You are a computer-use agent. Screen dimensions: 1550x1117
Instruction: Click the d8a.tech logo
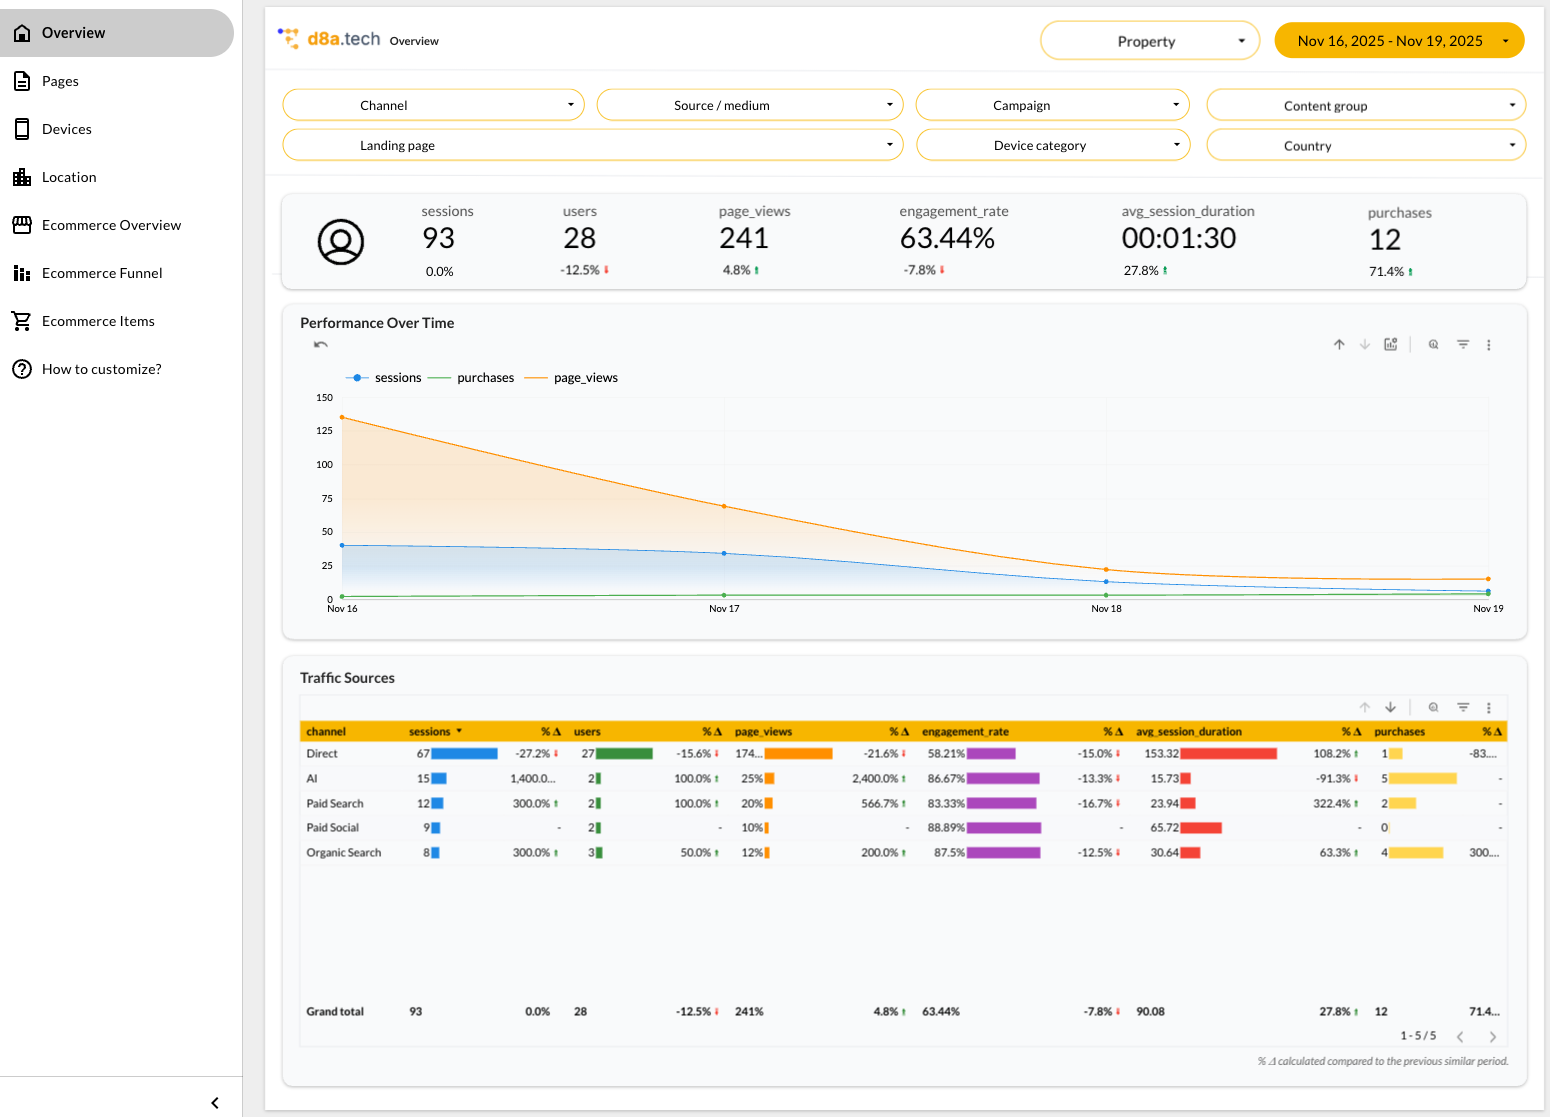coord(329,39)
